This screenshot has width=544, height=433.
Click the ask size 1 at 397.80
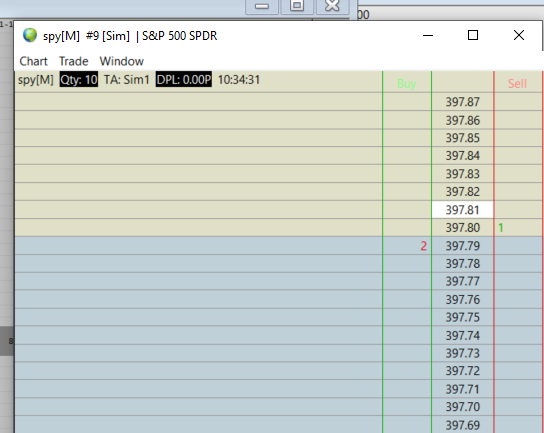pos(501,228)
